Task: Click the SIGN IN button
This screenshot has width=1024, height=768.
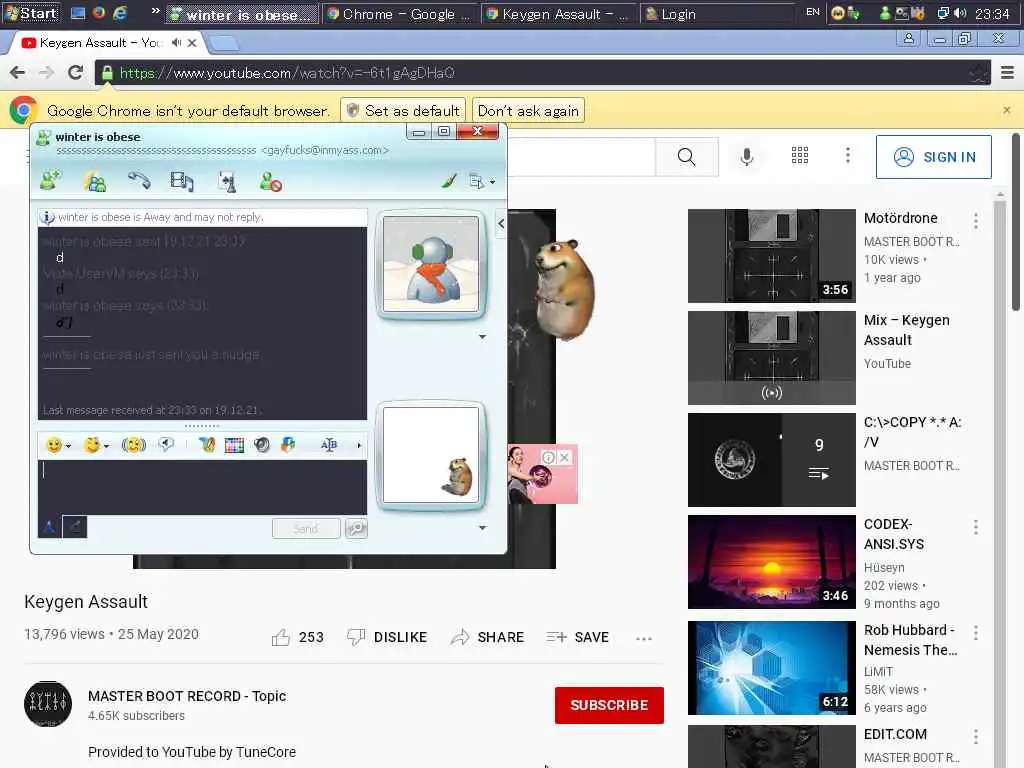Action: pyautogui.click(x=934, y=157)
